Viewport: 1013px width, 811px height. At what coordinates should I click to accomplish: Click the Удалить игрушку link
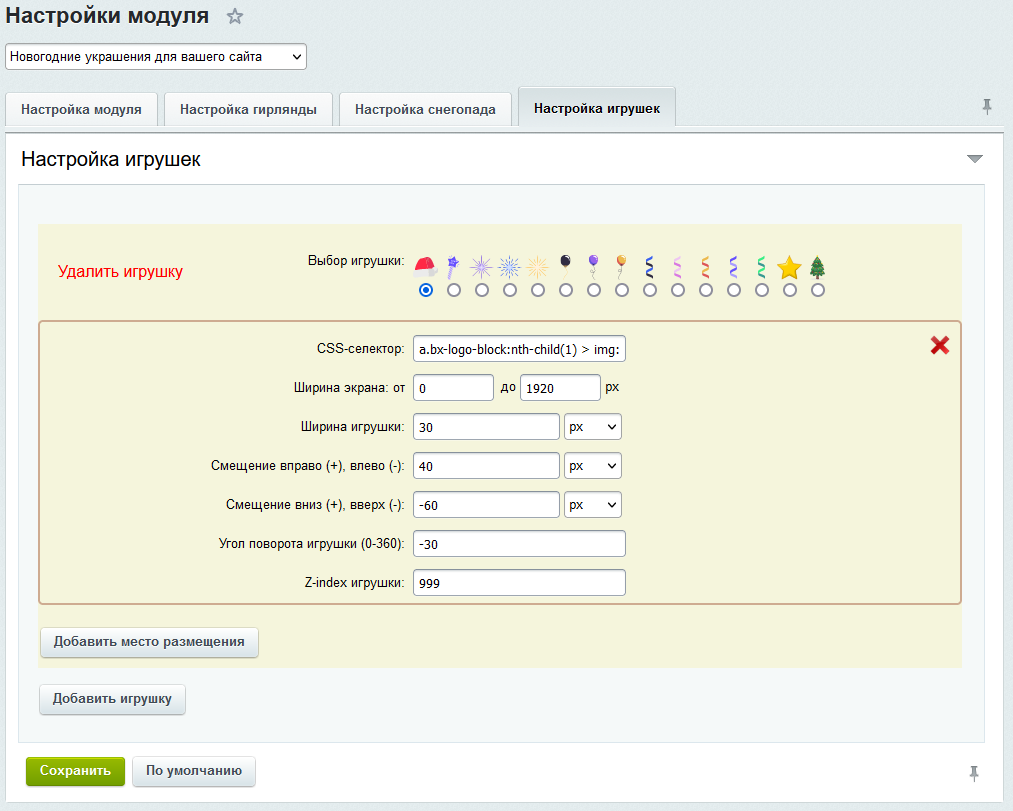(120, 271)
